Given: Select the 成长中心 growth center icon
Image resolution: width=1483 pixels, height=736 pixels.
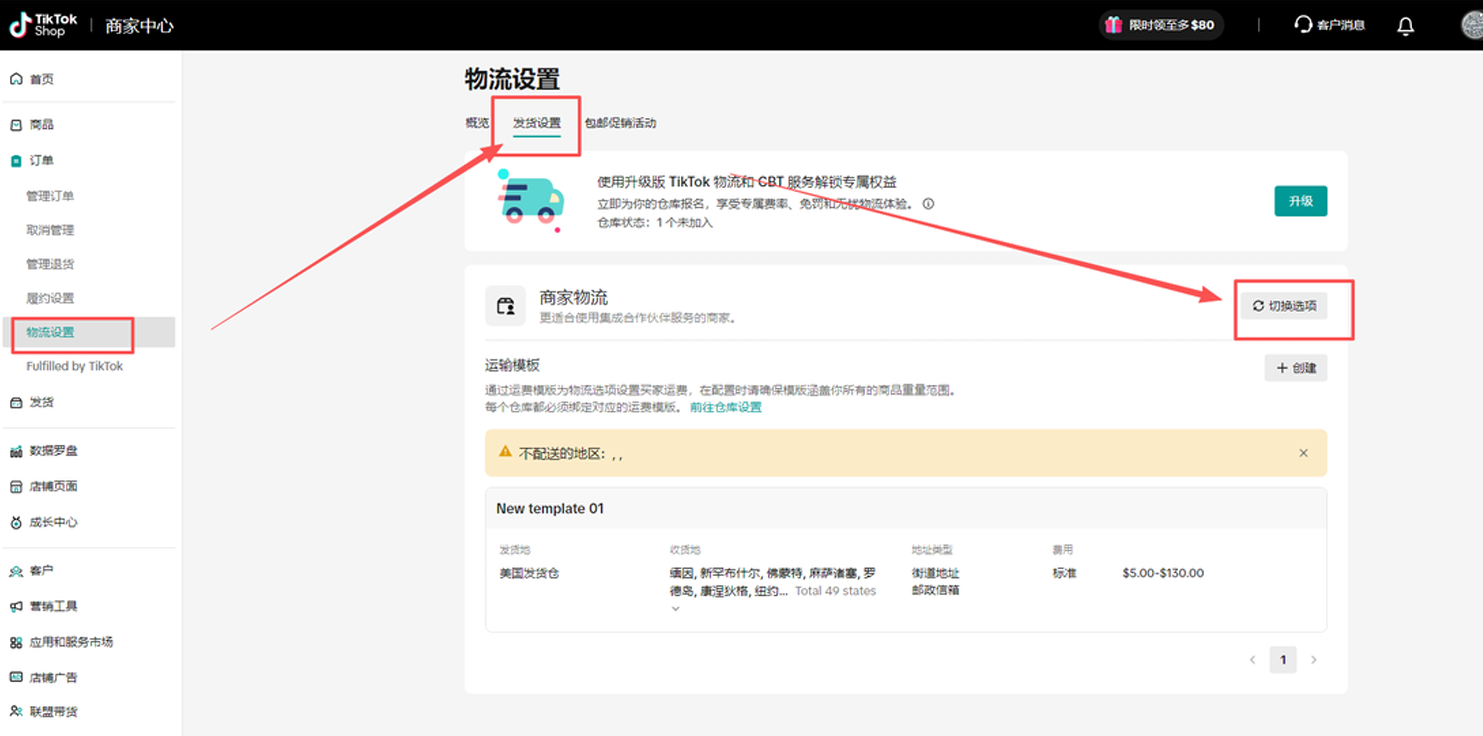Looking at the screenshot, I should click(14, 521).
